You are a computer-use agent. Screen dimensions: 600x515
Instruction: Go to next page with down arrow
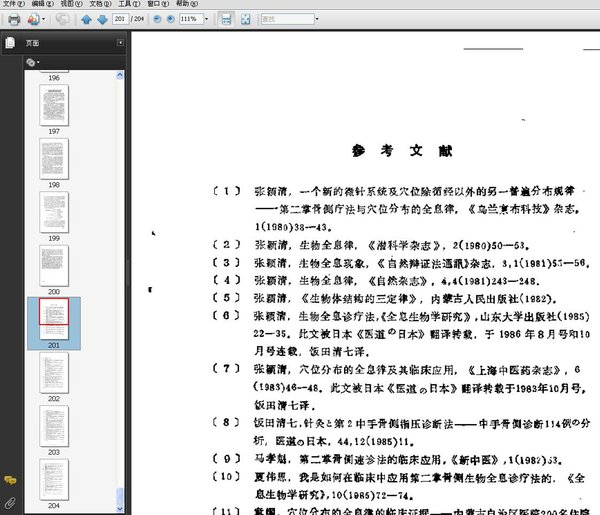click(x=102, y=19)
